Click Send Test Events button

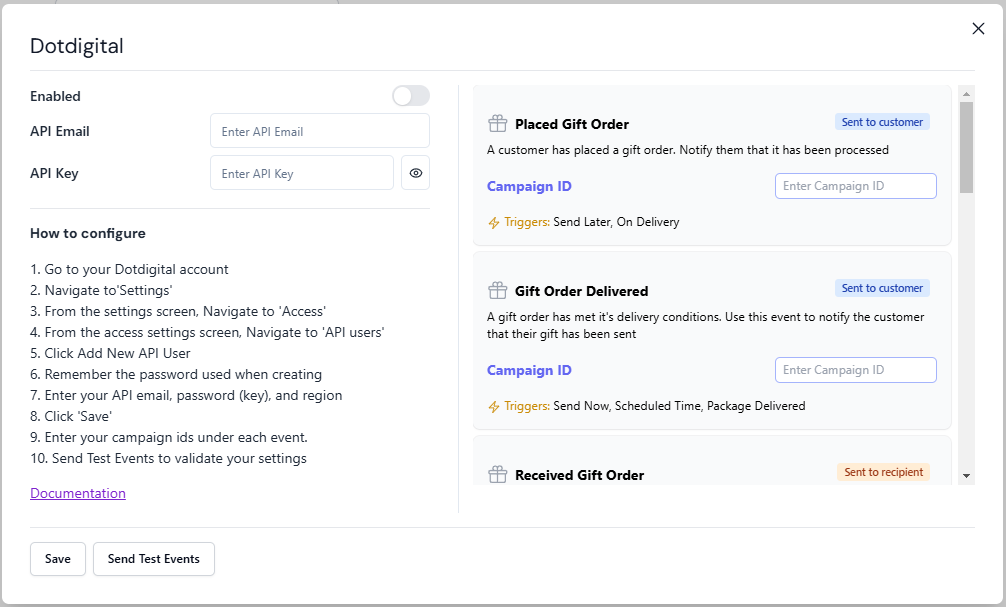coord(153,559)
